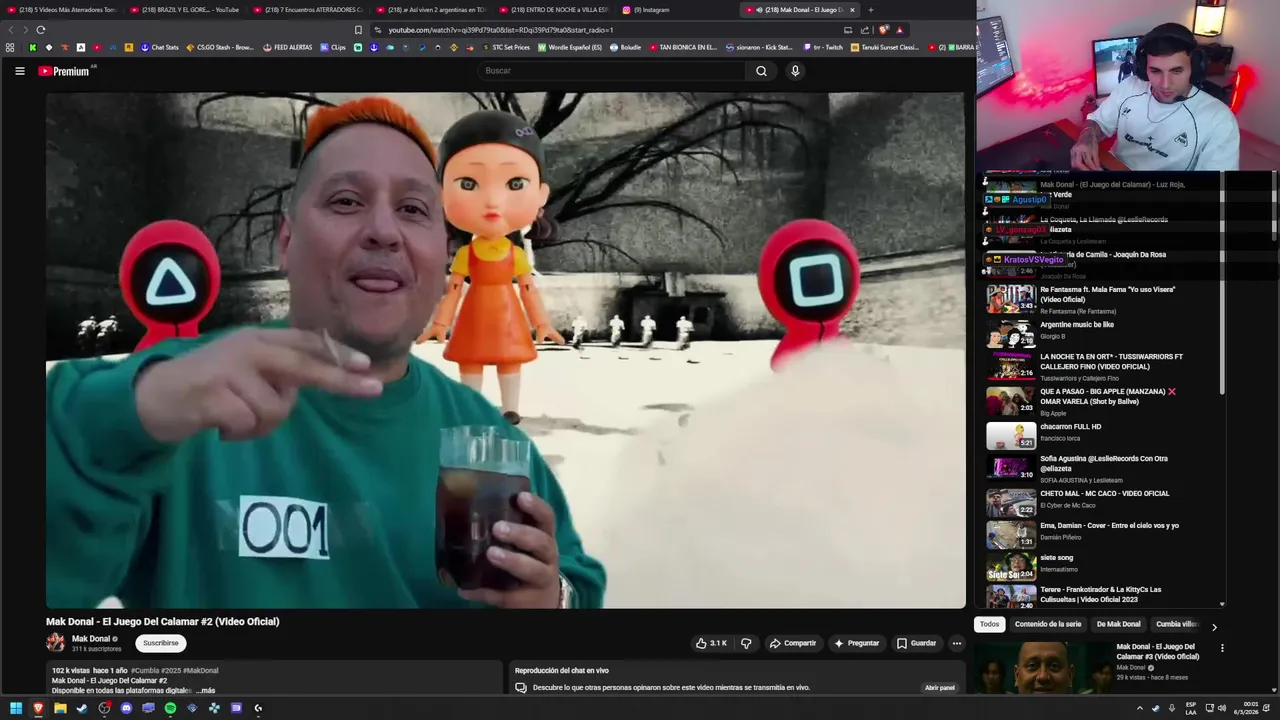Switch to 5 Videos Más Aterradores tab
Viewport: 1280px width, 720px height.
click(x=61, y=10)
